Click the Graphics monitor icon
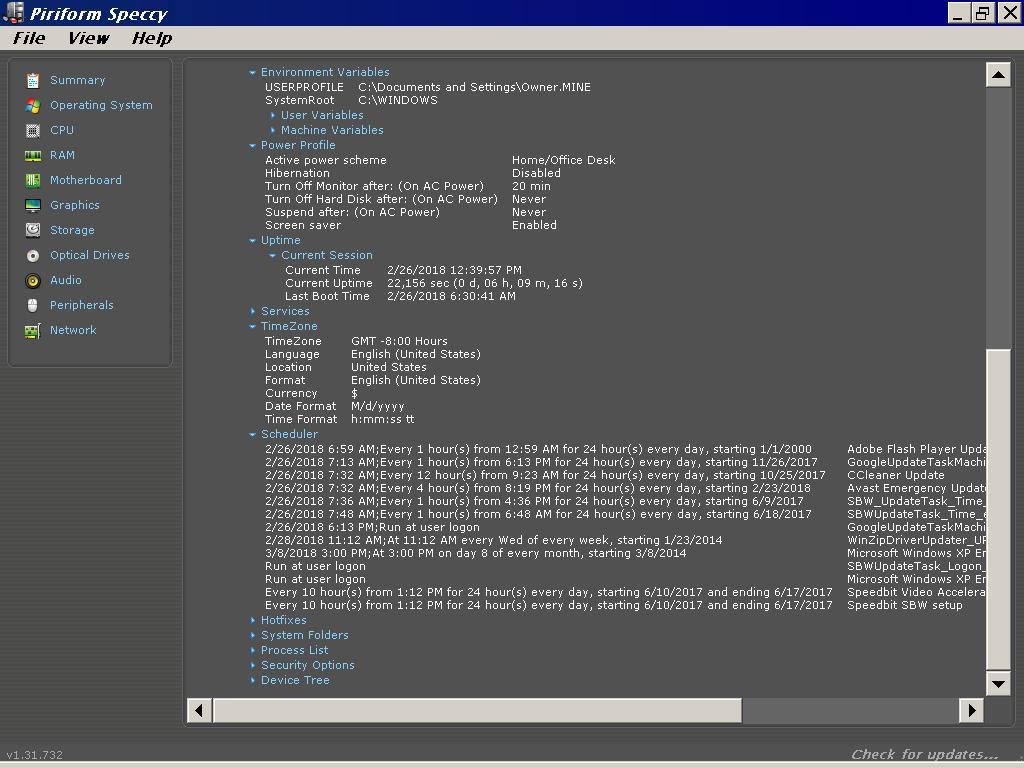This screenshot has width=1024, height=768. [33, 206]
